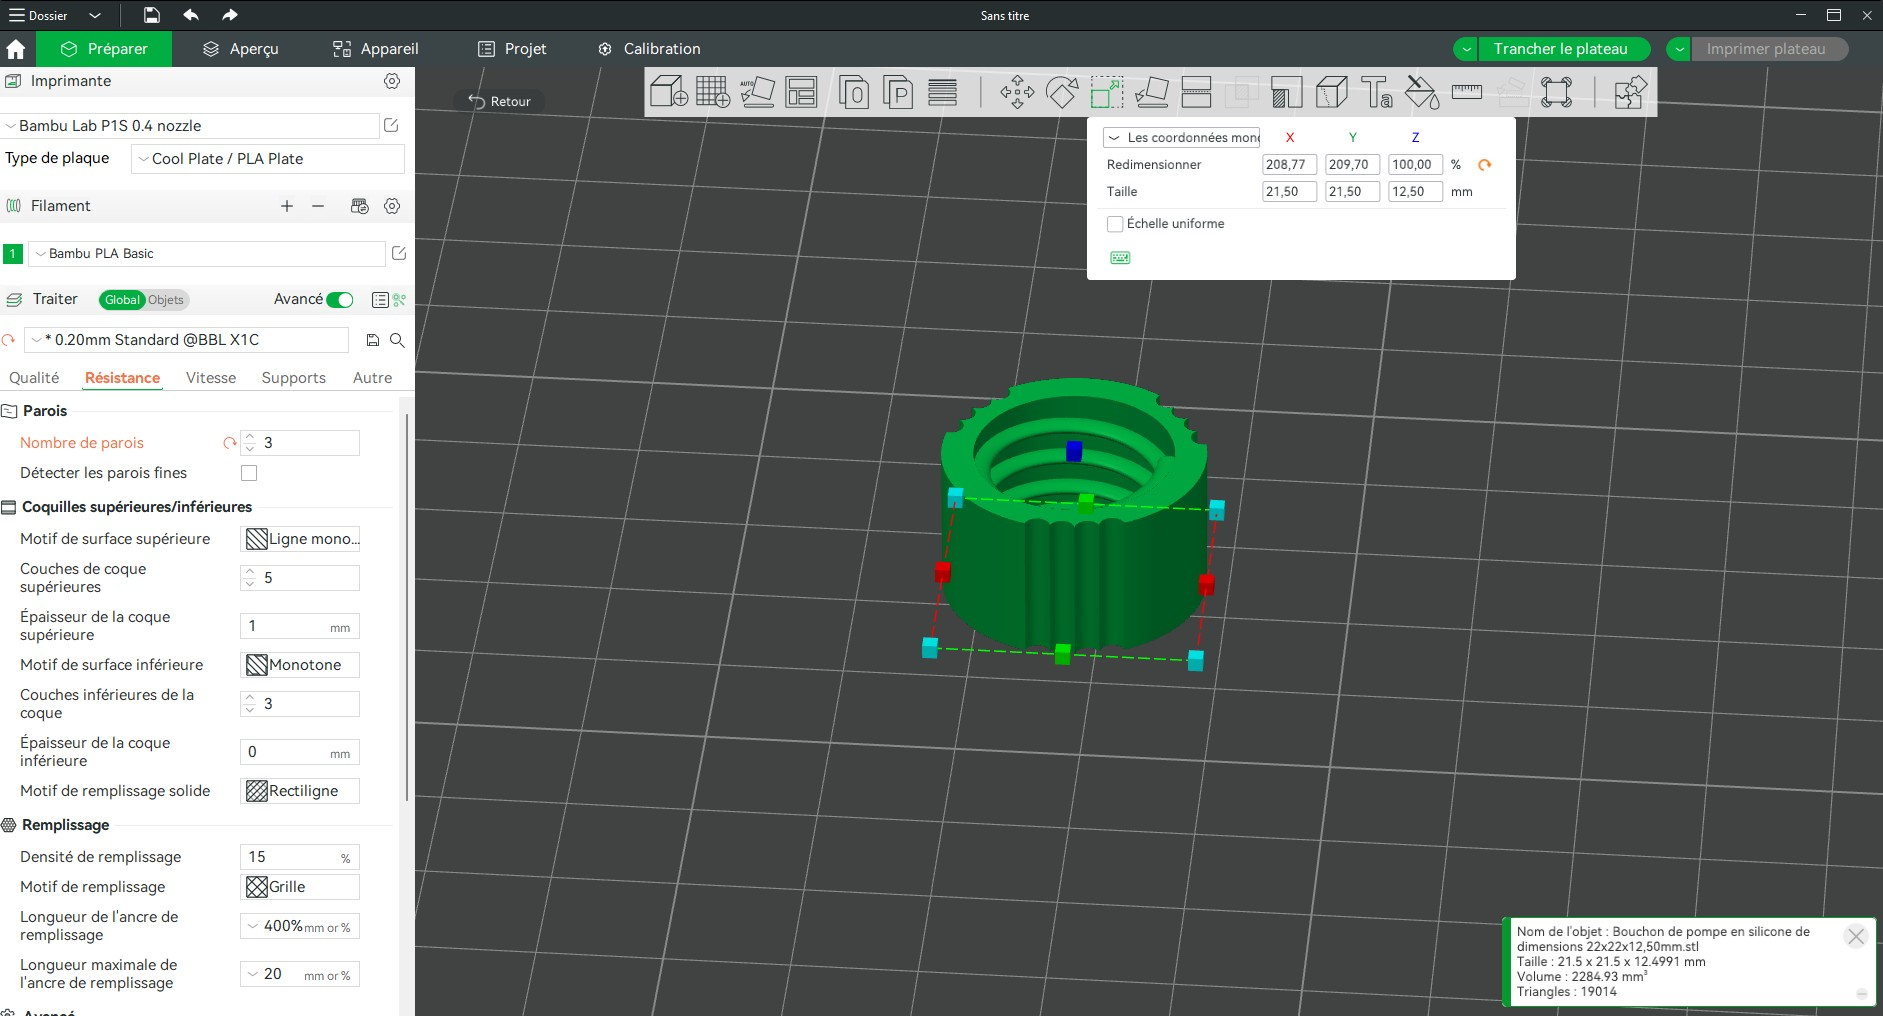This screenshot has height=1016, width=1883.
Task: Open the coordinates system dropdown
Action: (x=1182, y=138)
